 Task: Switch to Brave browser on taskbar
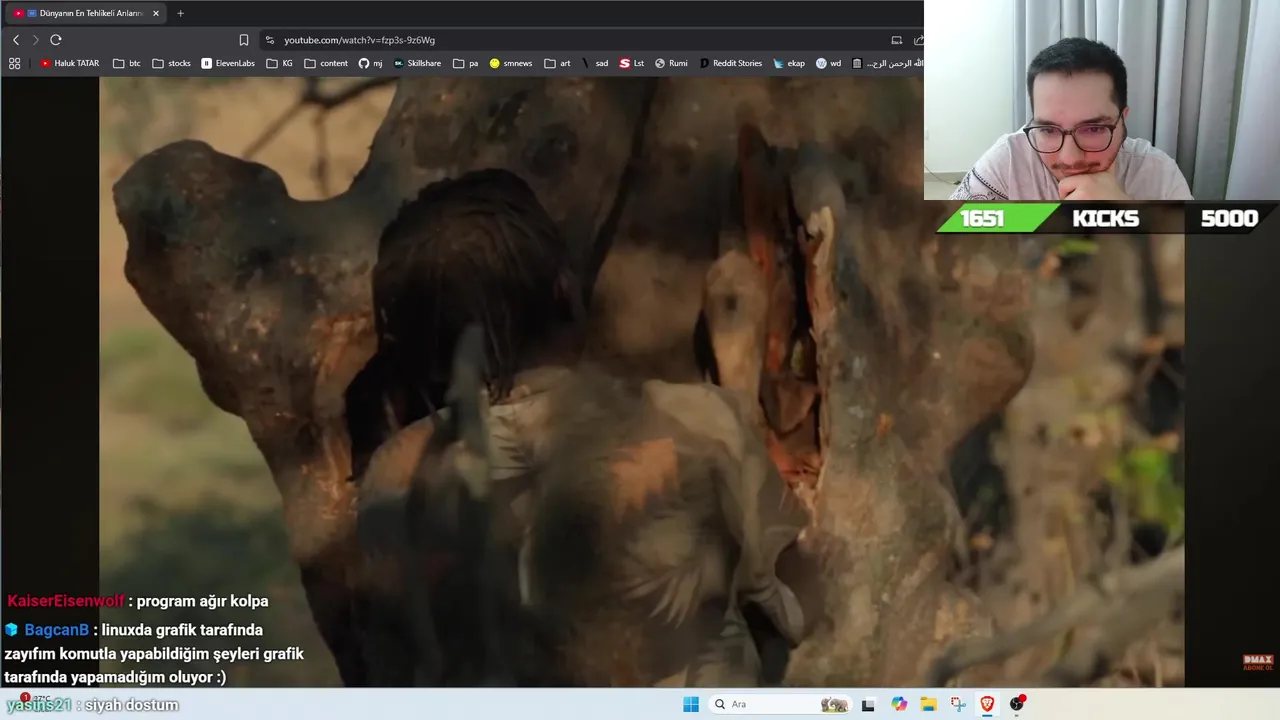(987, 704)
